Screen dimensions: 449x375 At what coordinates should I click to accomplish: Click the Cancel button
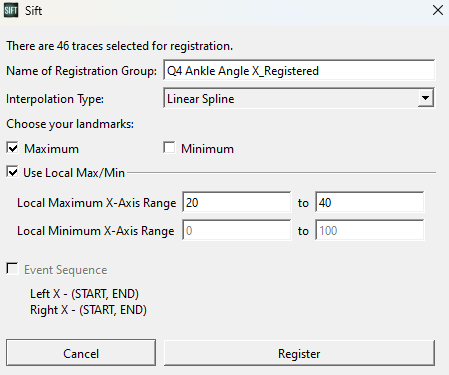click(x=81, y=353)
